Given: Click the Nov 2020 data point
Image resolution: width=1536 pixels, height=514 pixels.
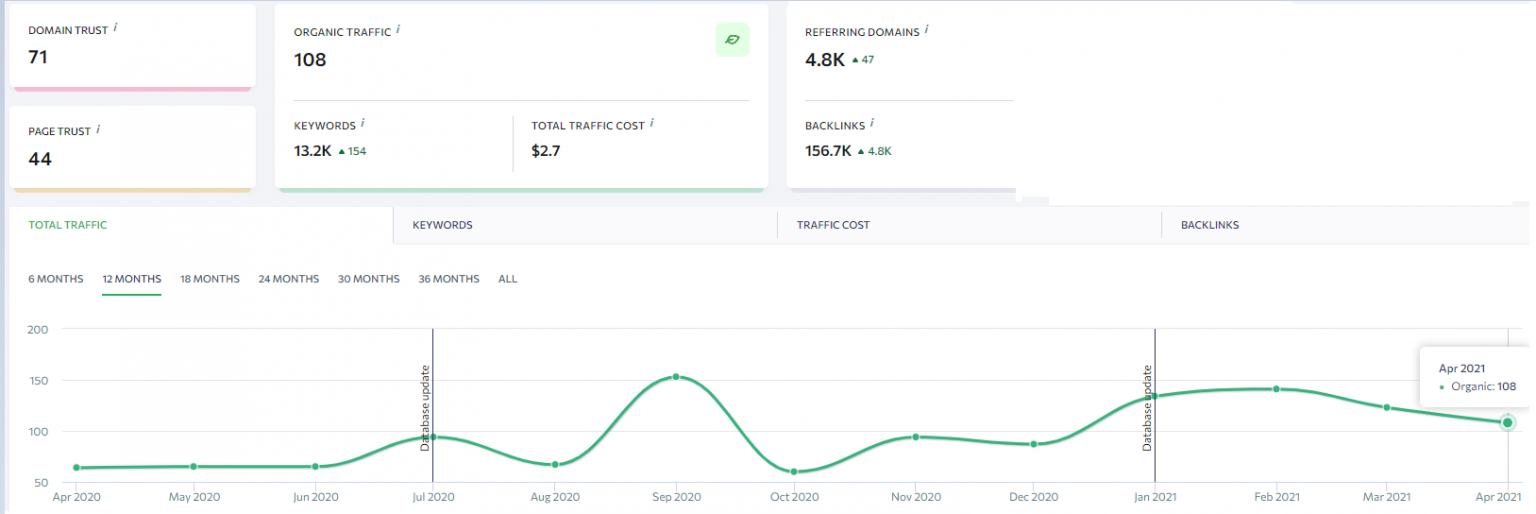Looking at the screenshot, I should (915, 437).
